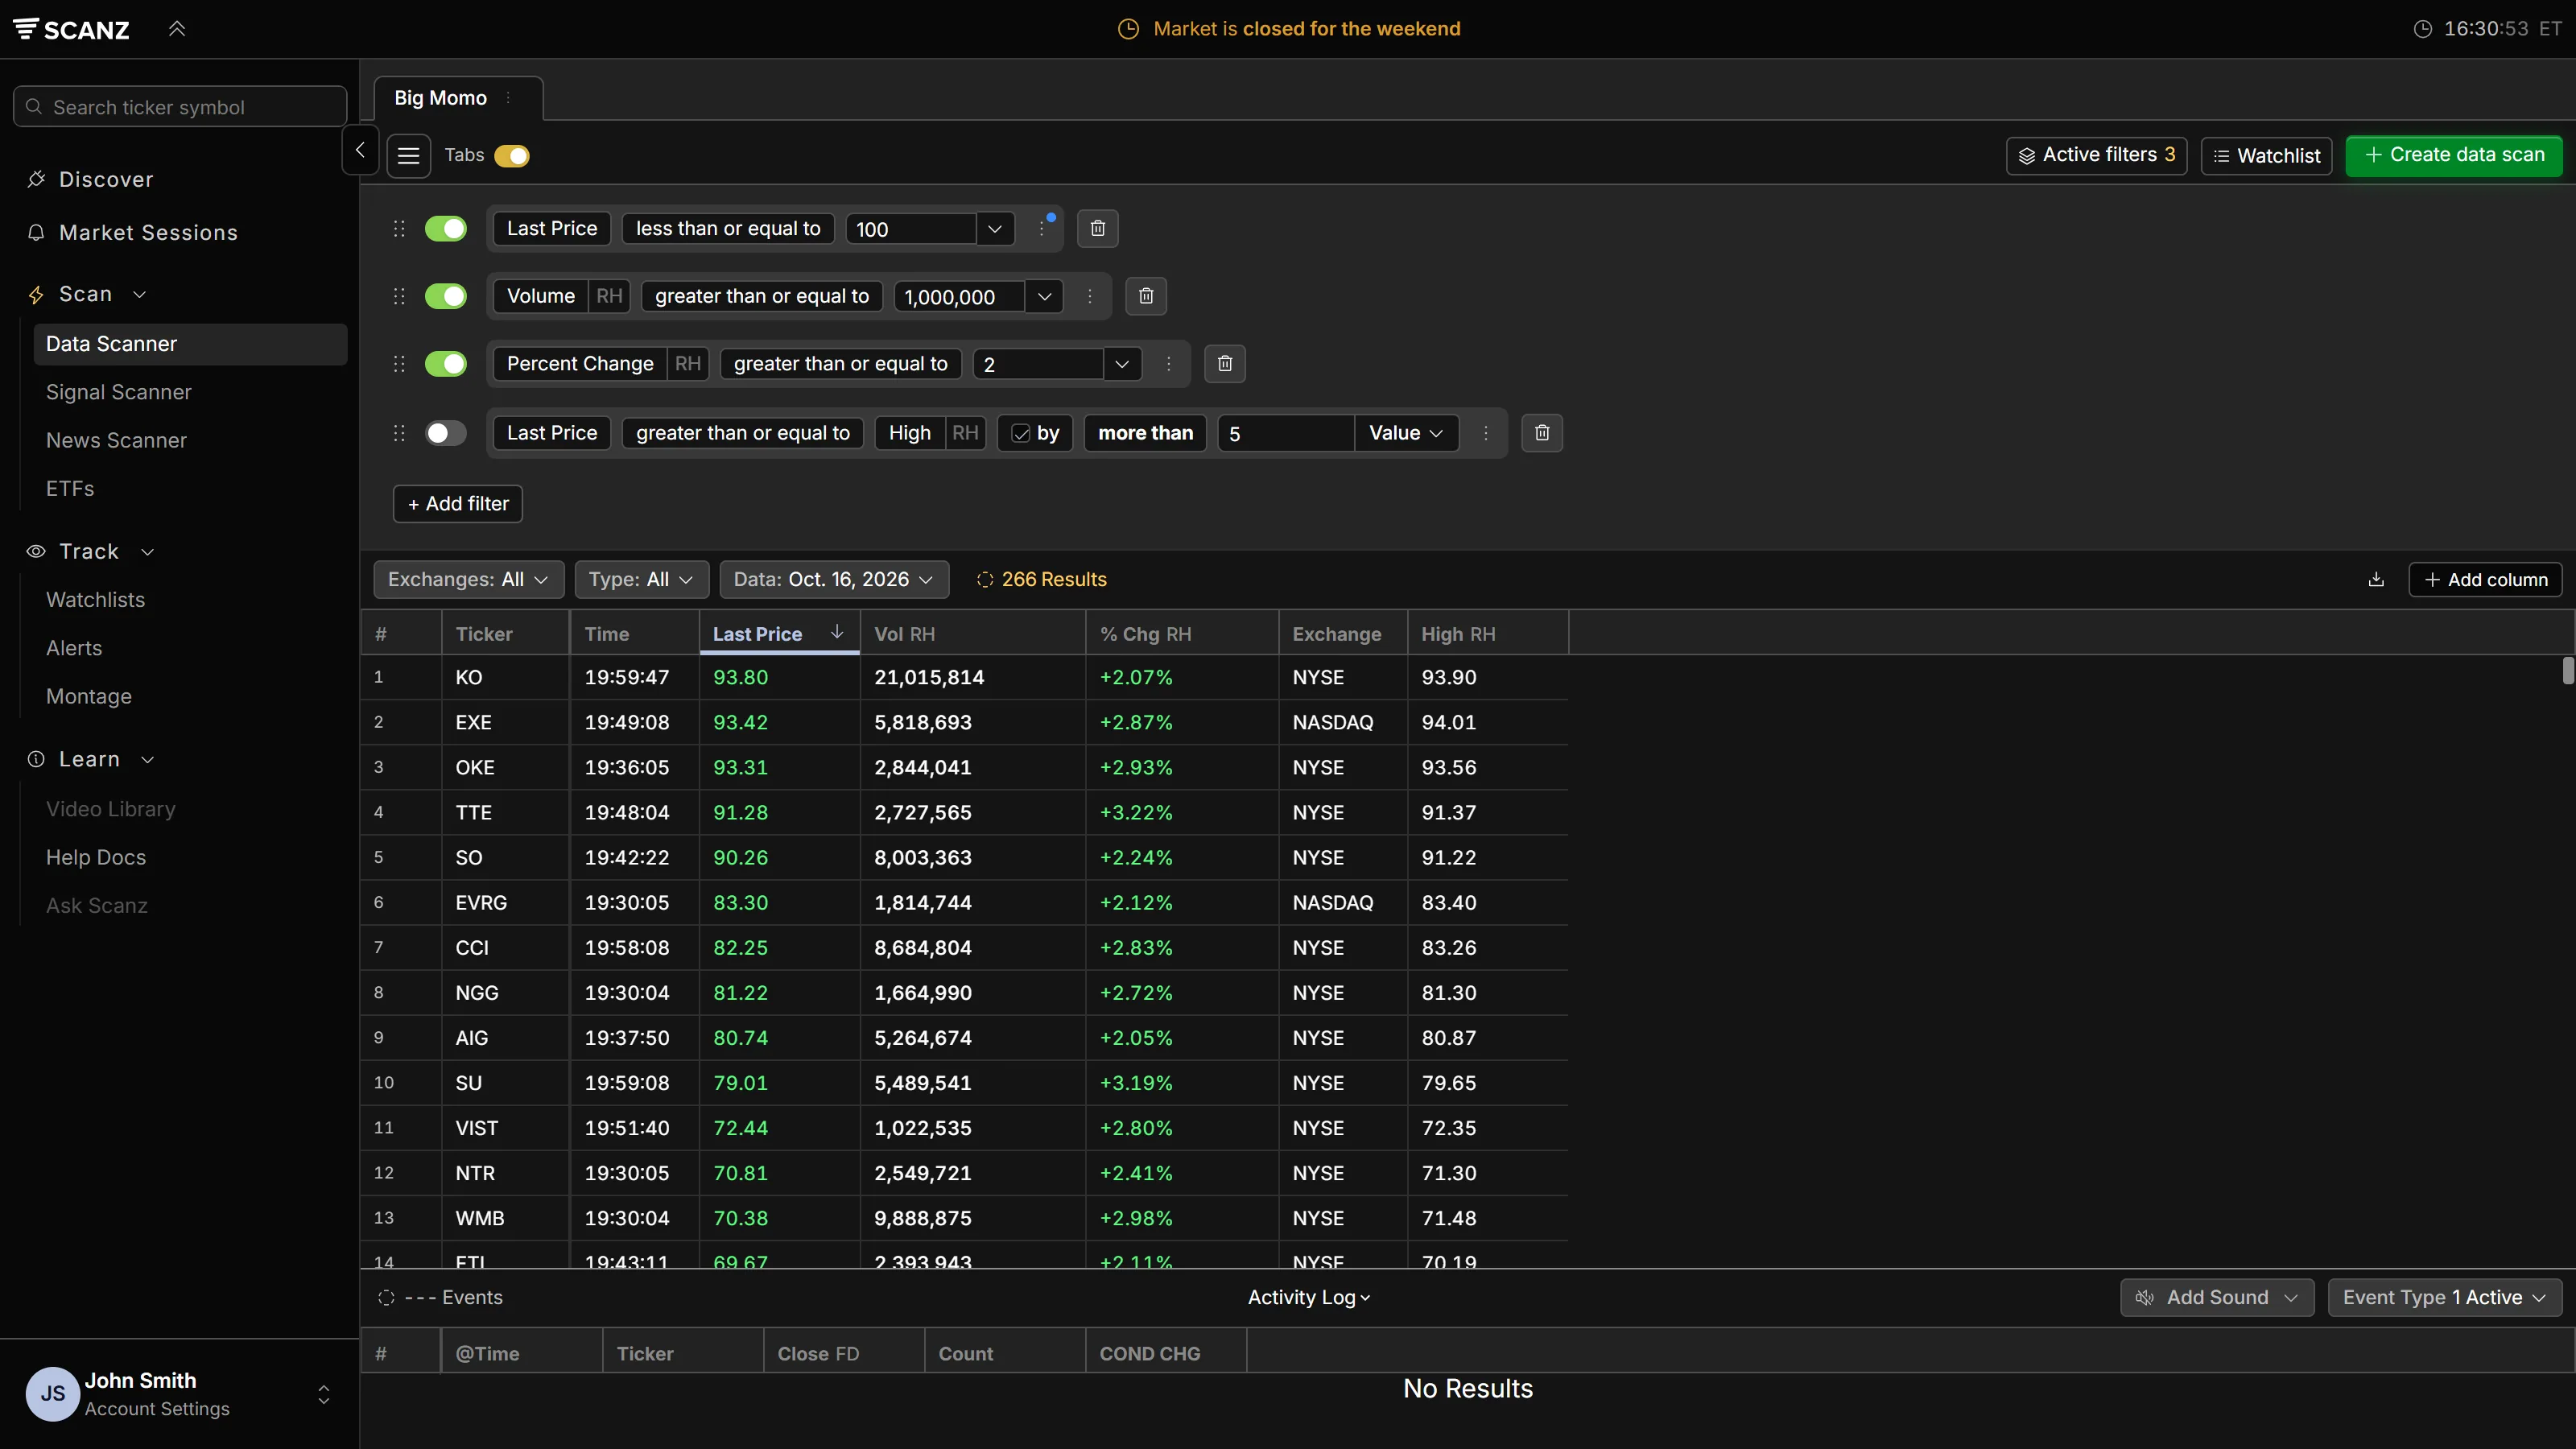Click the Last Price column sort arrow

837,633
